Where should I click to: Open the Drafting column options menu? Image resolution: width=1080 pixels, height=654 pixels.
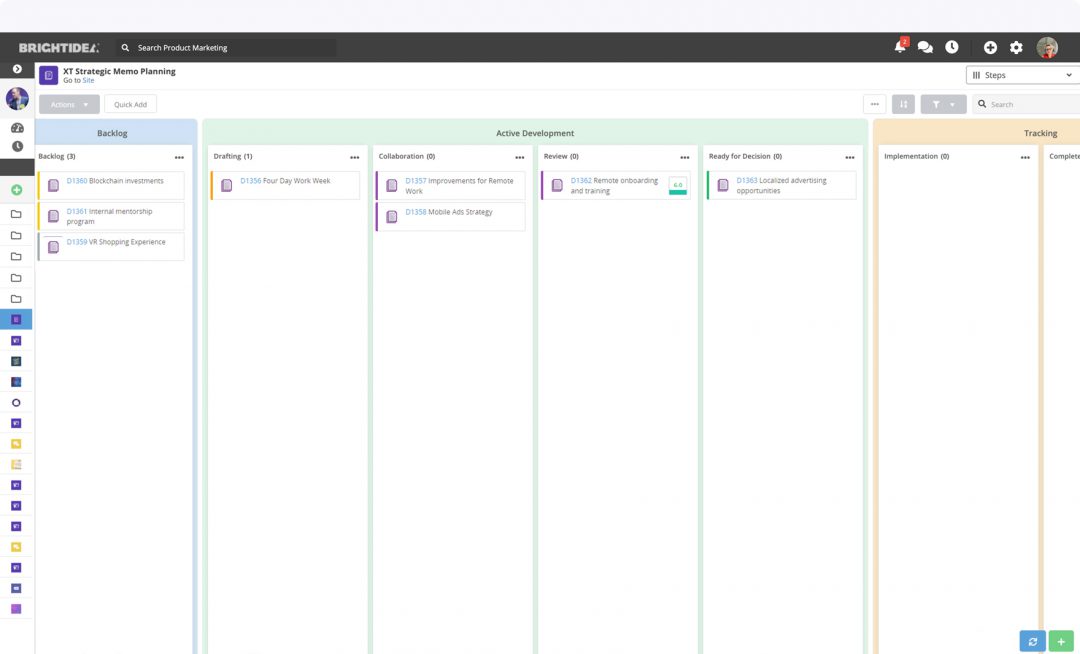(355, 157)
